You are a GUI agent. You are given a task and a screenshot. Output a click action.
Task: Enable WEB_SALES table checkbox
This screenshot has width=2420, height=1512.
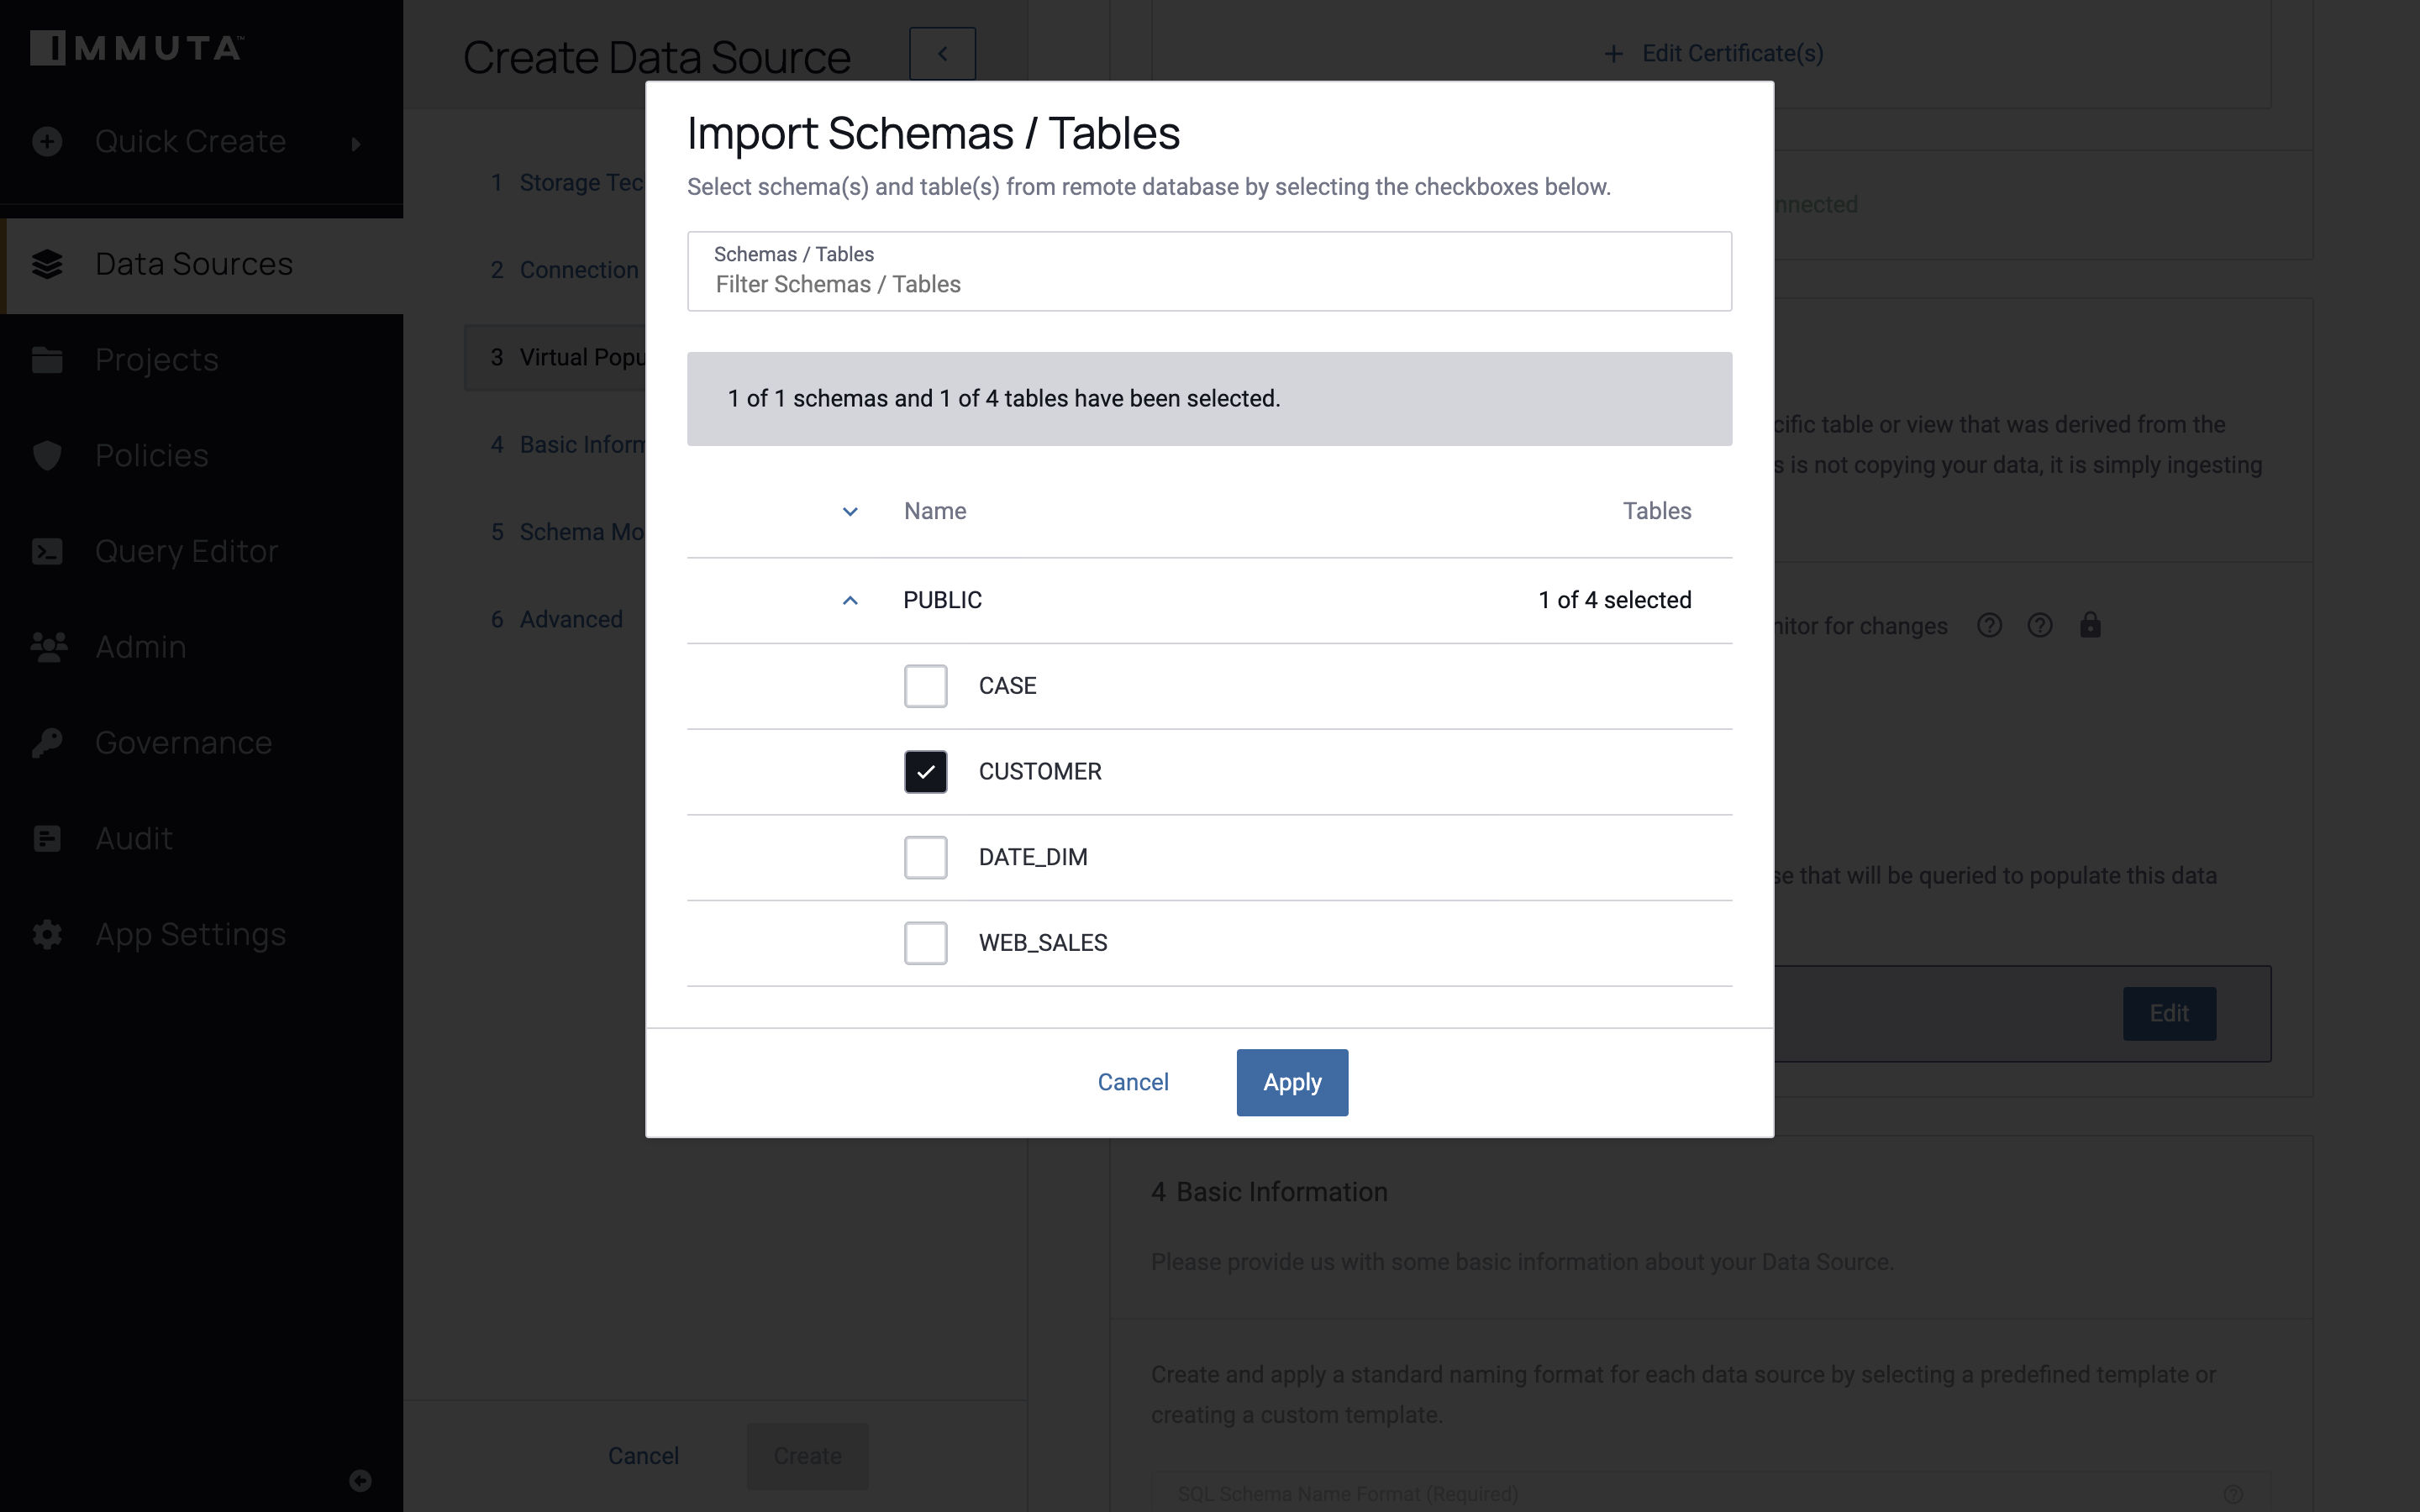(x=925, y=942)
